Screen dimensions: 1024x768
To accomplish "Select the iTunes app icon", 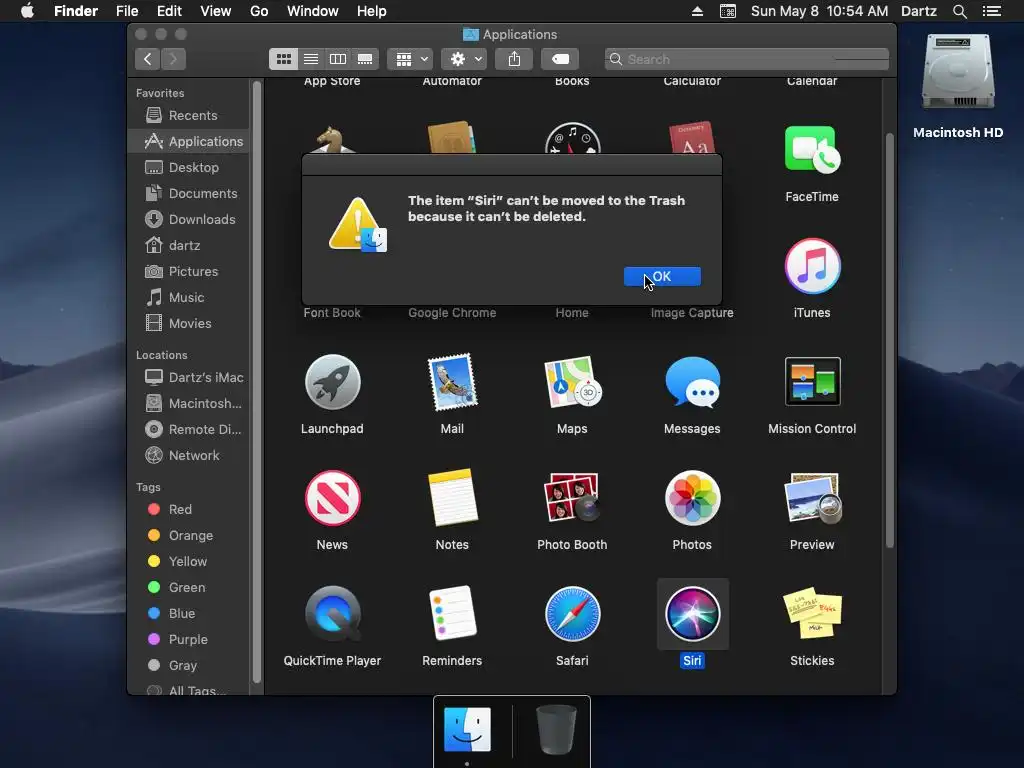I will coord(812,266).
